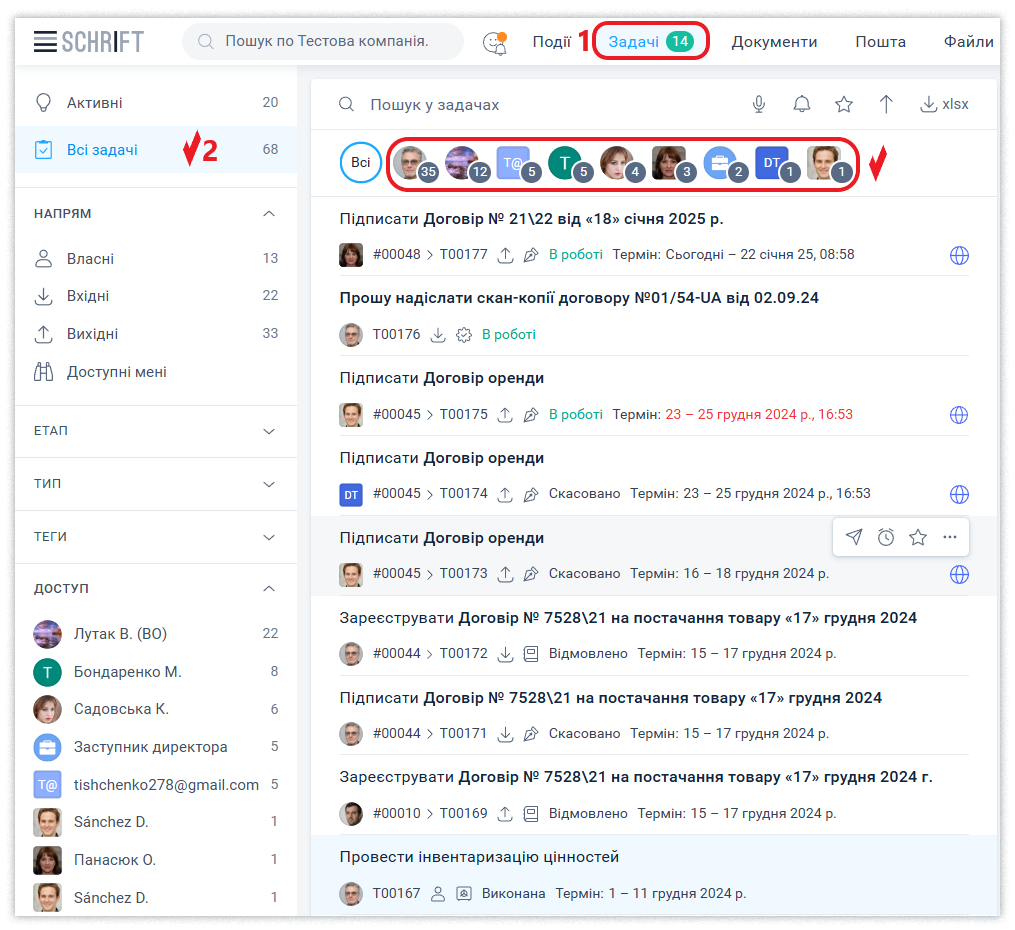Click the send icon in hover toolbar
The height and width of the screenshot is (930, 1015).
(853, 537)
